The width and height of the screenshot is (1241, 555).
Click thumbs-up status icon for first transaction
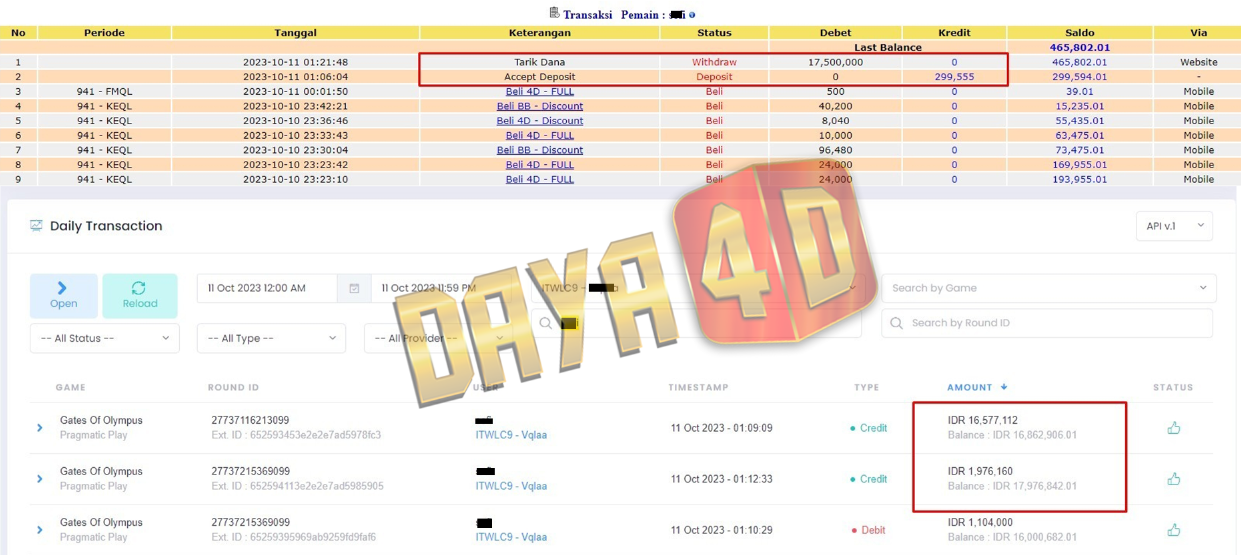[x=1173, y=428]
